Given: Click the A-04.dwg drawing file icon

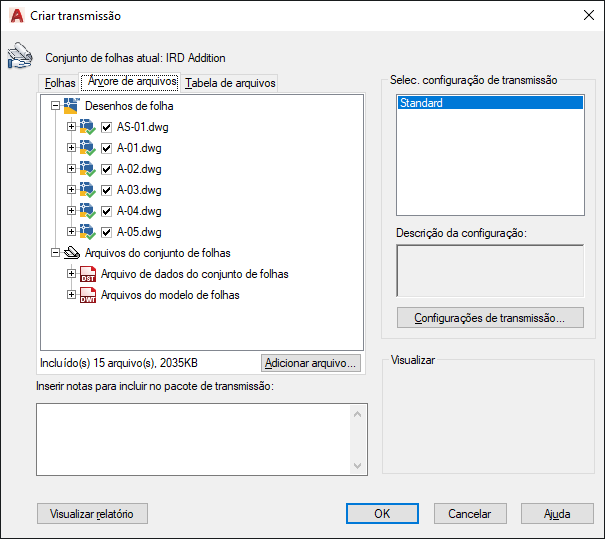Looking at the screenshot, I should [x=87, y=211].
